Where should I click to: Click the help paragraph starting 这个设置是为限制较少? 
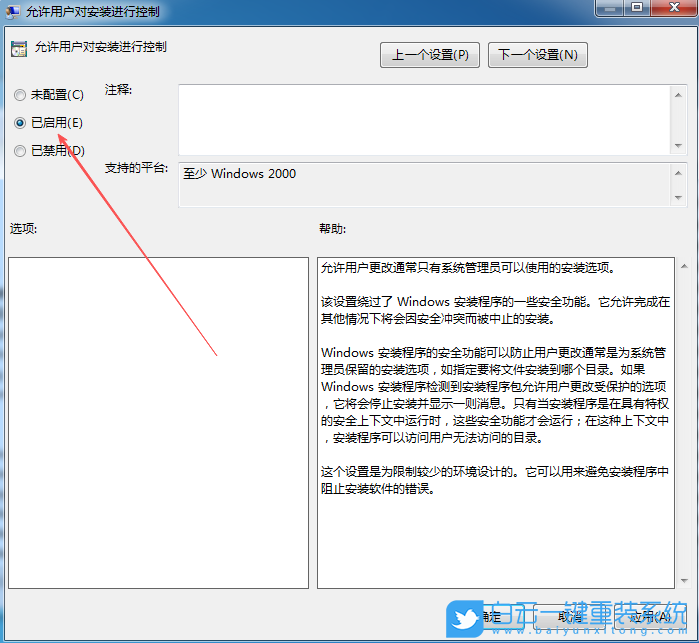click(495, 480)
